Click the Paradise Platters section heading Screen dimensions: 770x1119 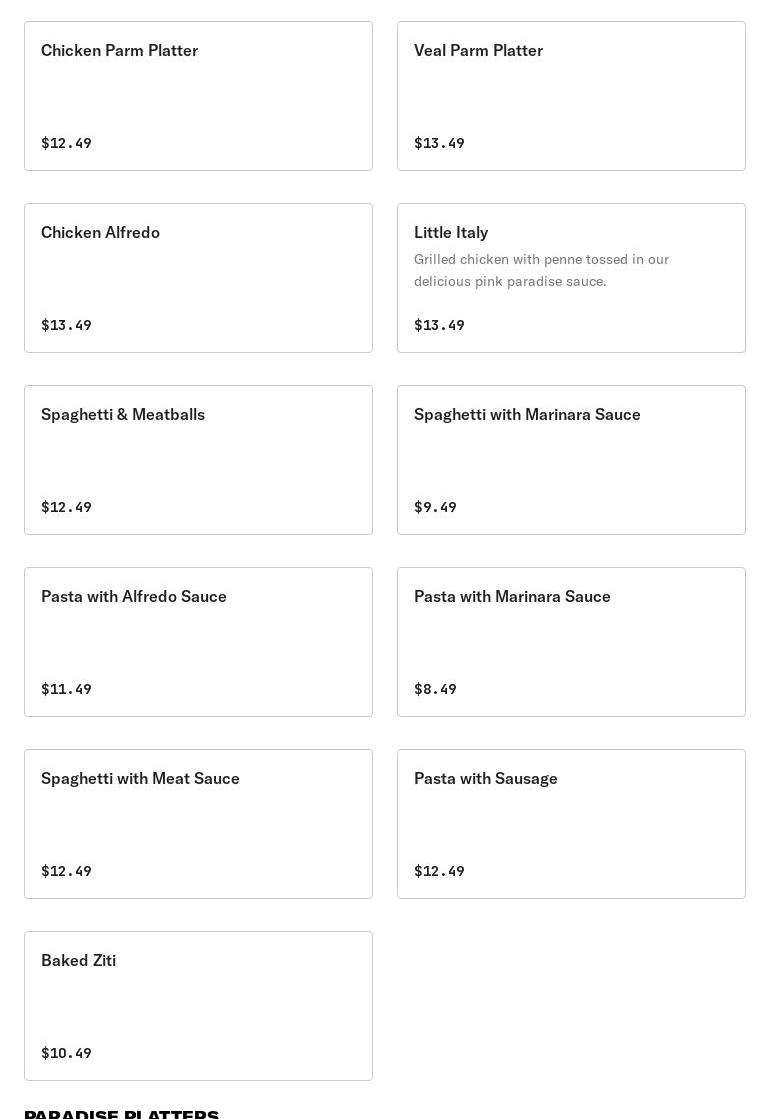[x=121, y=1113]
